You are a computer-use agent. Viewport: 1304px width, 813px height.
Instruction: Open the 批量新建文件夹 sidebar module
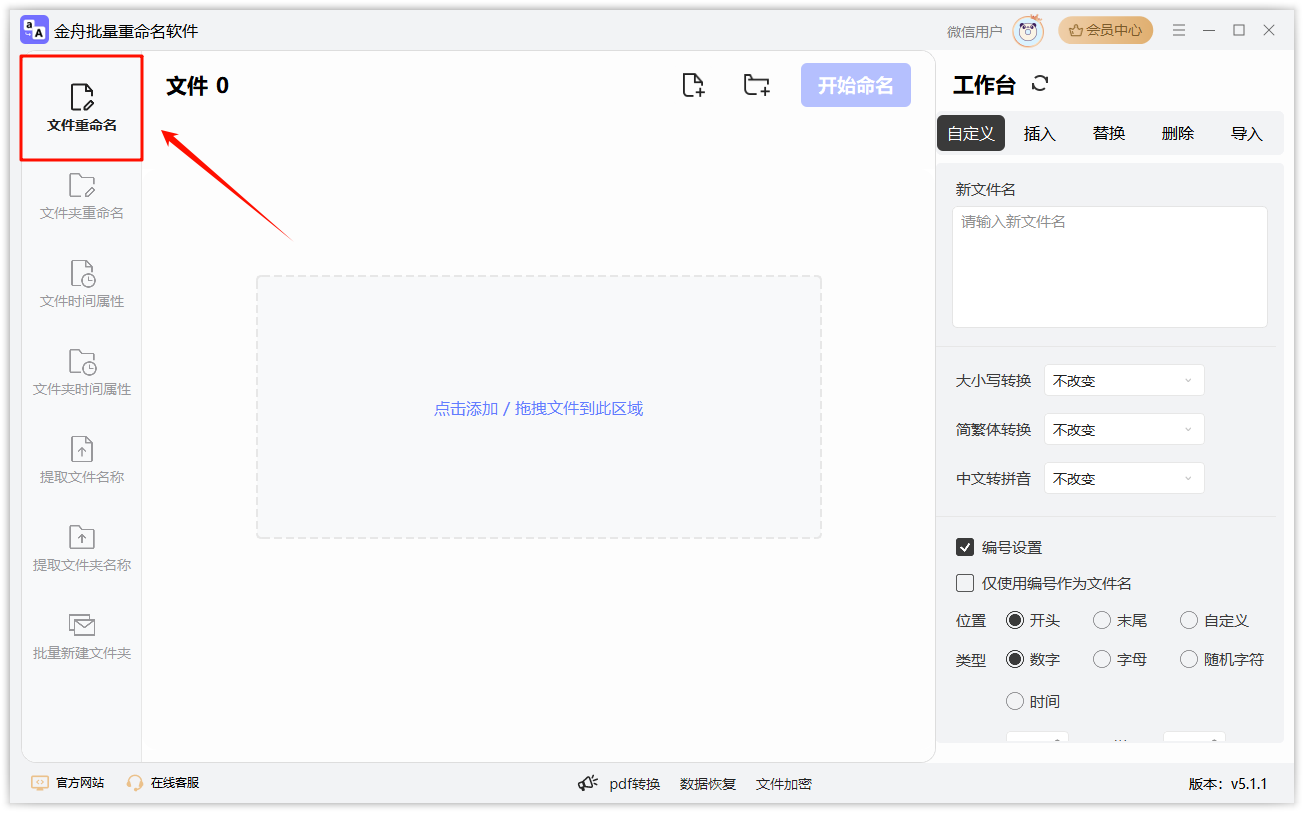pos(82,636)
